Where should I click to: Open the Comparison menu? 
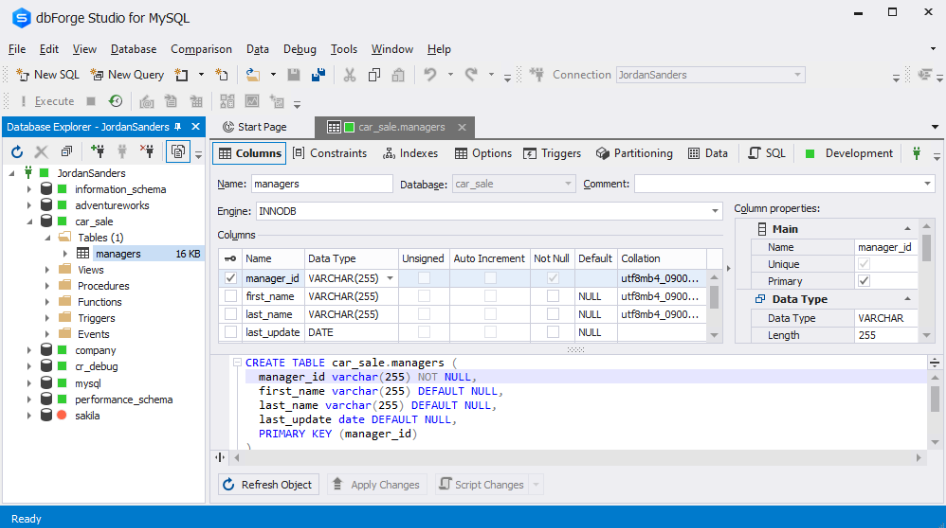201,49
